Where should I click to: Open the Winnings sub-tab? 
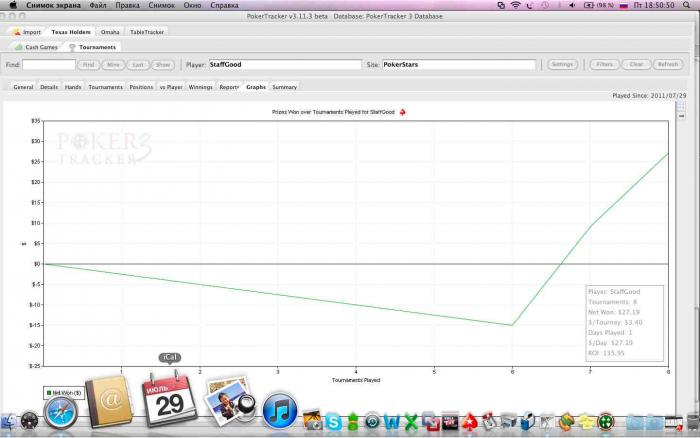point(200,87)
